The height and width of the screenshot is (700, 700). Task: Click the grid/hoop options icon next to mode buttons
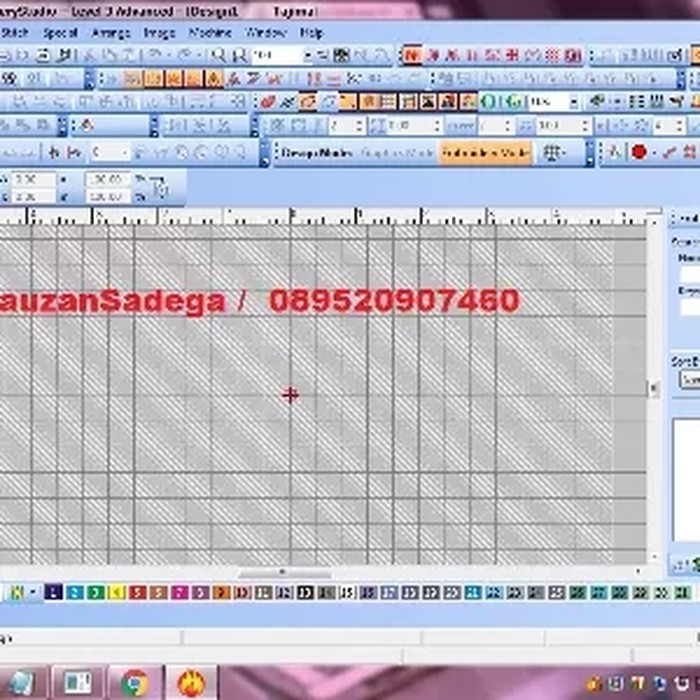click(552, 153)
